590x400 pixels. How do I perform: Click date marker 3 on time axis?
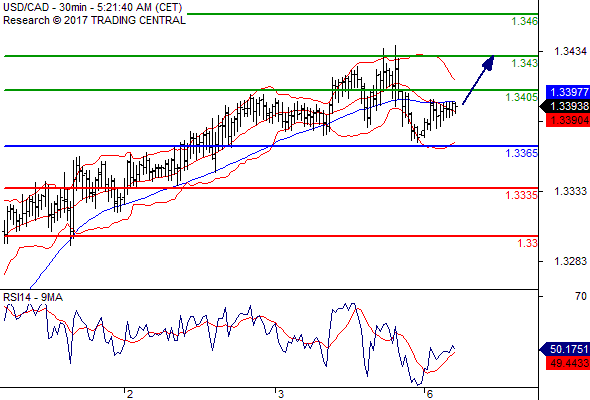pos(280,394)
